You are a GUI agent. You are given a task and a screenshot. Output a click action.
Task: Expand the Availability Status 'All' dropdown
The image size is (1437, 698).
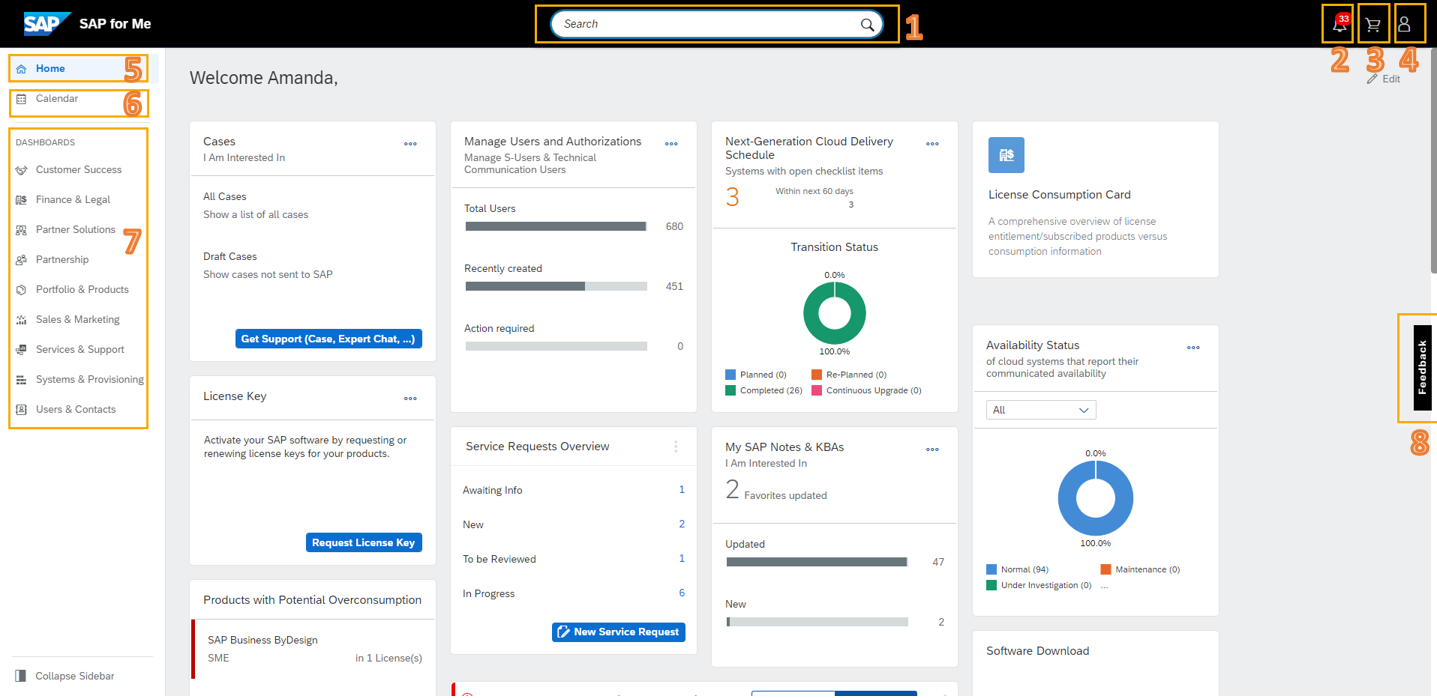tap(1041, 410)
